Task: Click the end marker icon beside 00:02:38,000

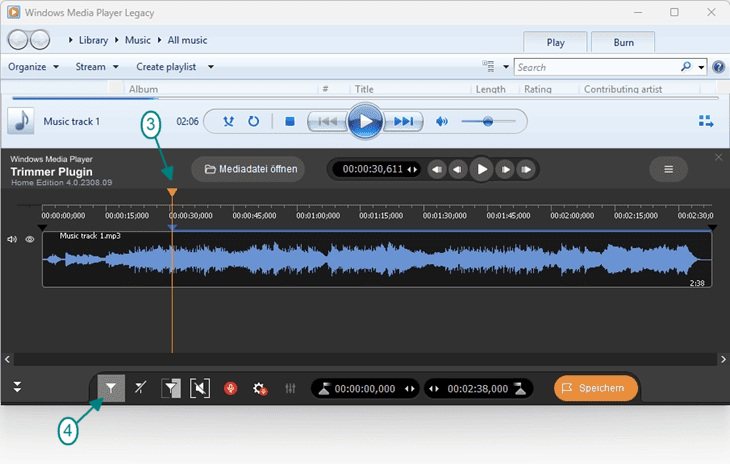Action: [x=520, y=389]
